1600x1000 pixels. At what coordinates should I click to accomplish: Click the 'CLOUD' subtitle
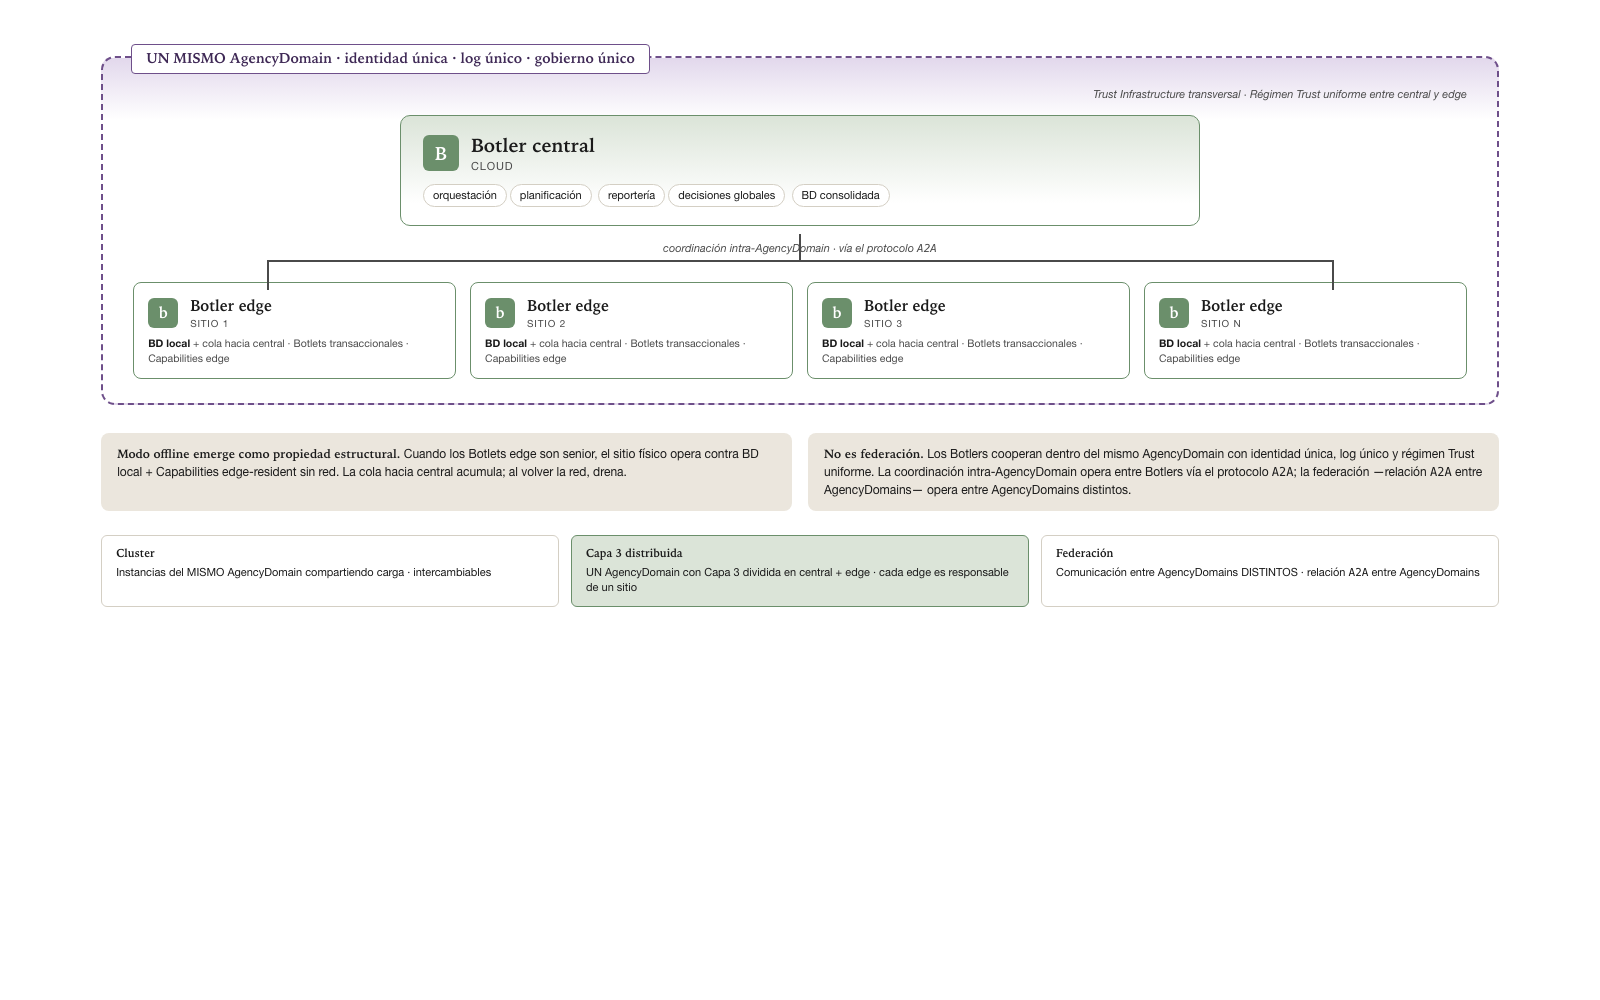492,167
